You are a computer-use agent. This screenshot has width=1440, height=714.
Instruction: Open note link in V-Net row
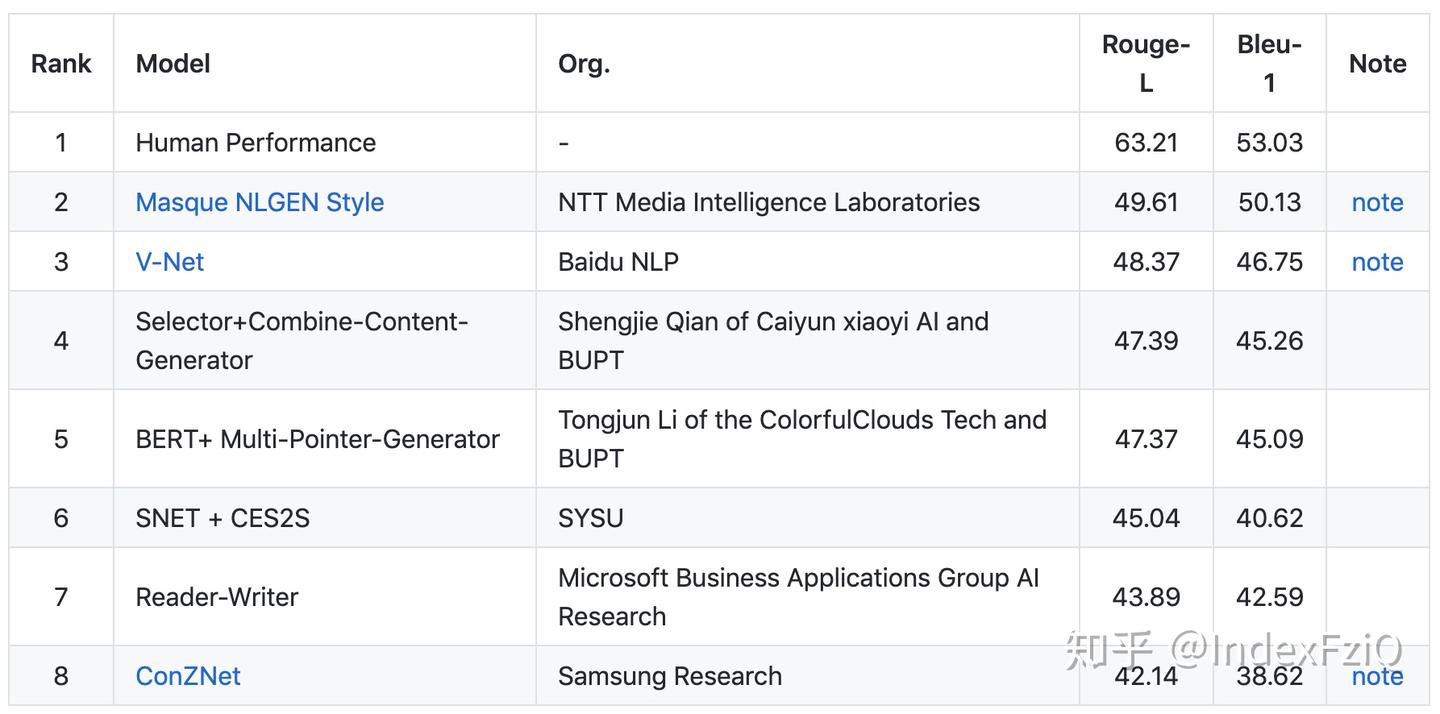coord(1377,262)
